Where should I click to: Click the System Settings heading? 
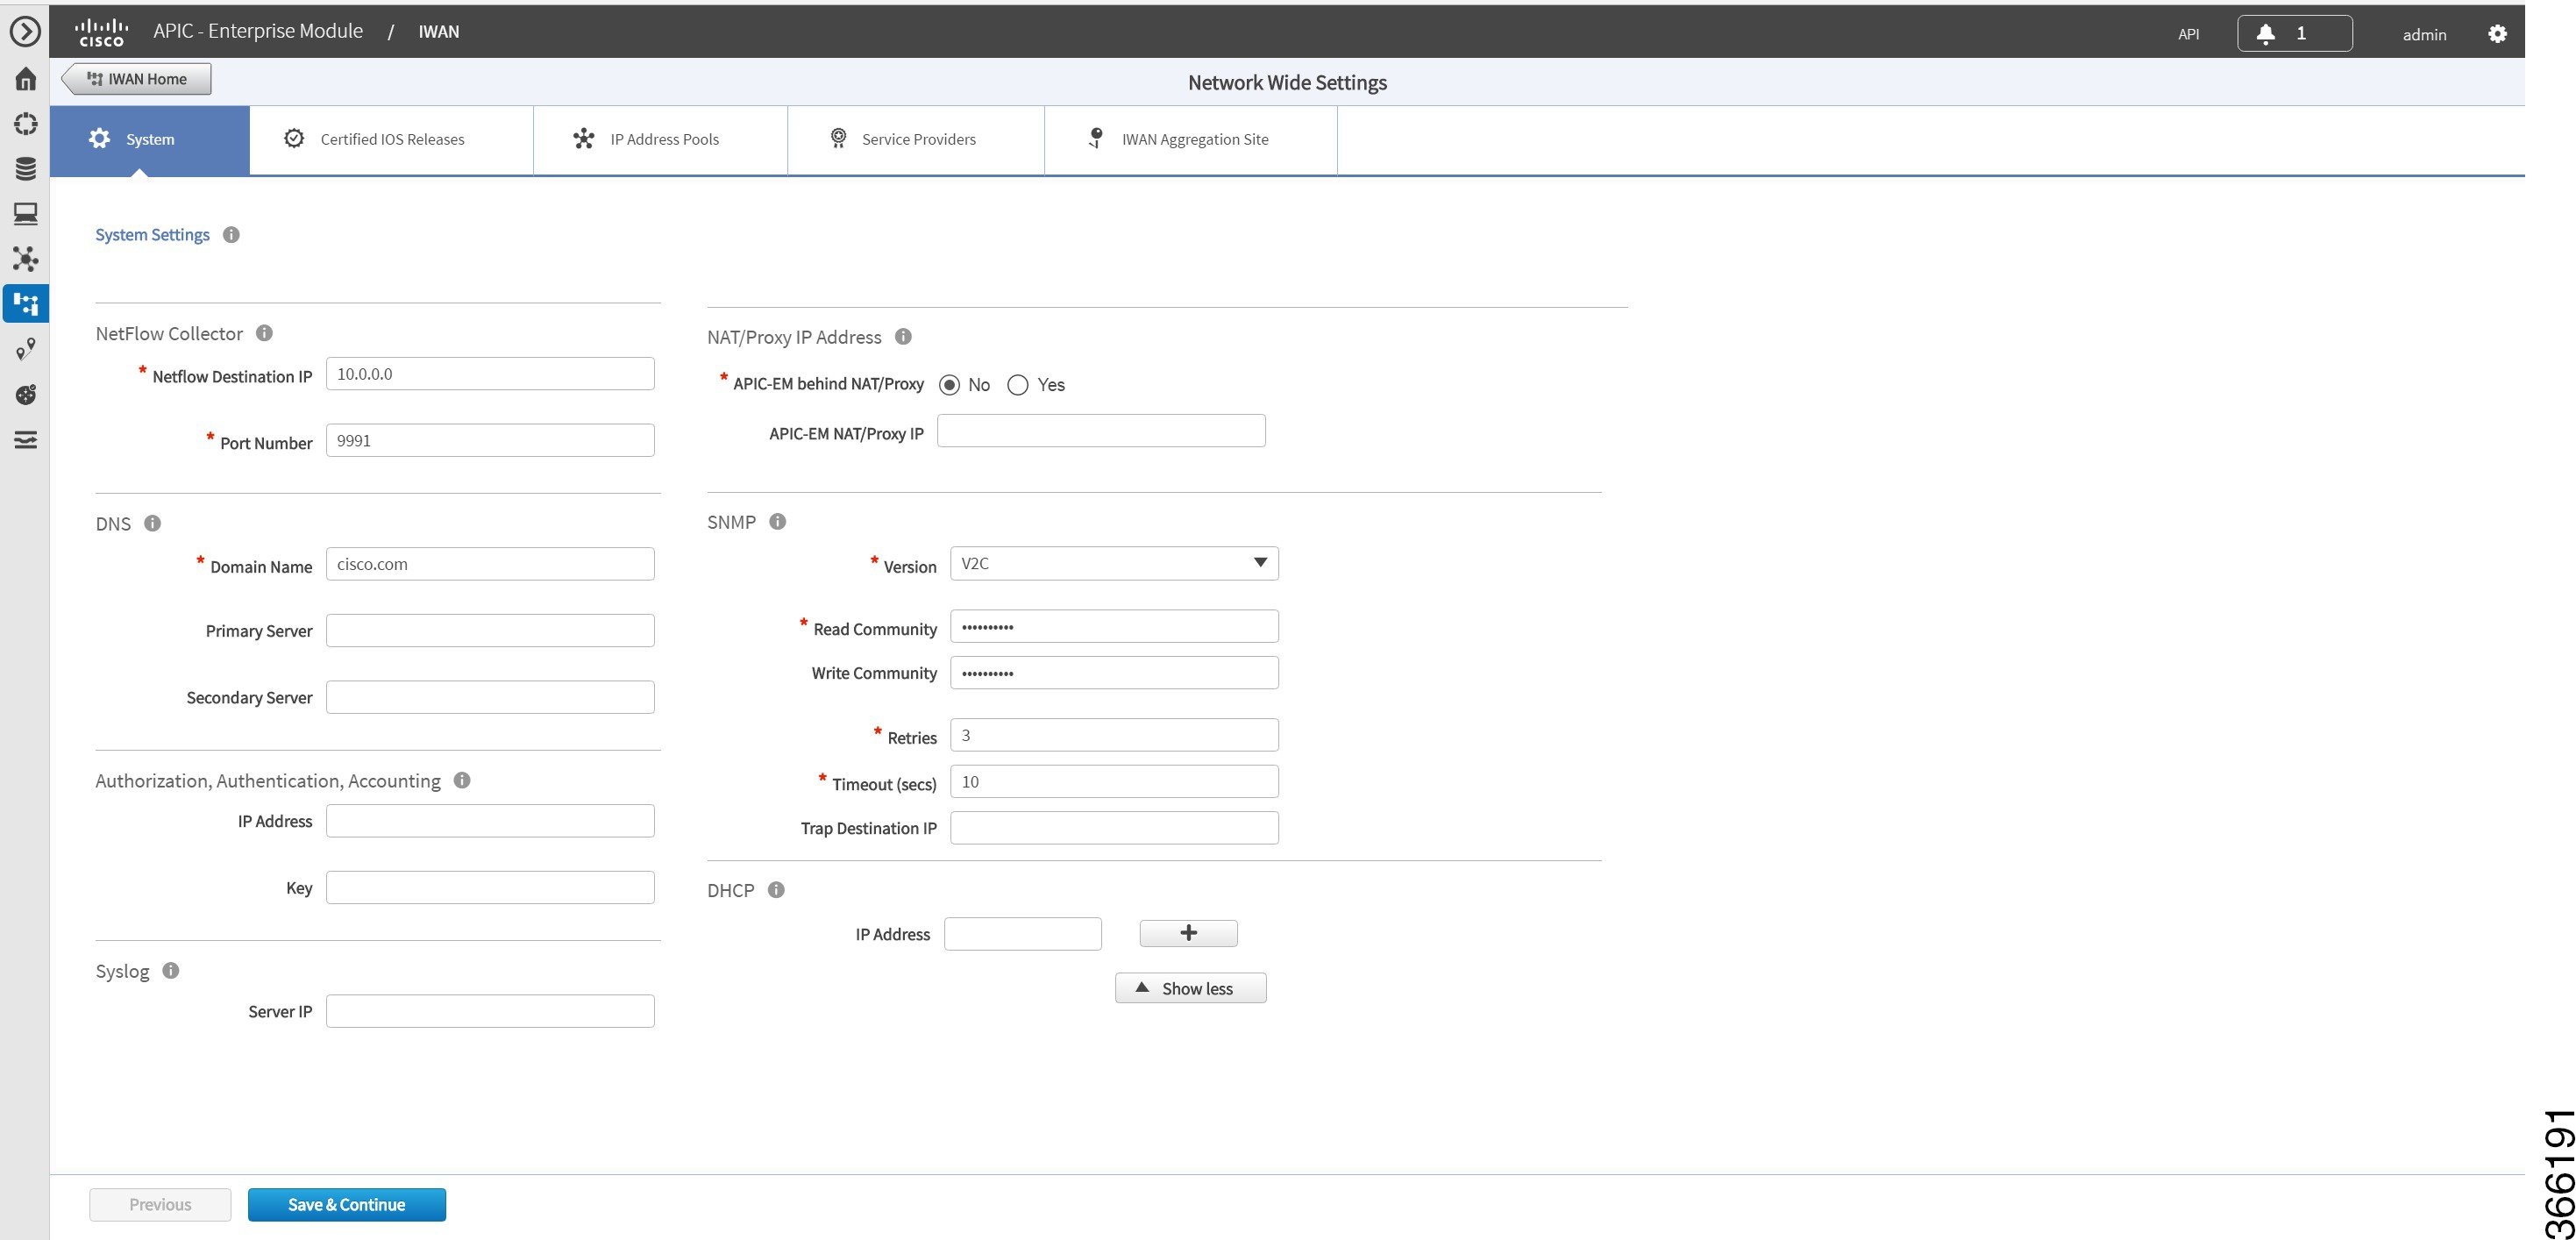click(x=152, y=235)
